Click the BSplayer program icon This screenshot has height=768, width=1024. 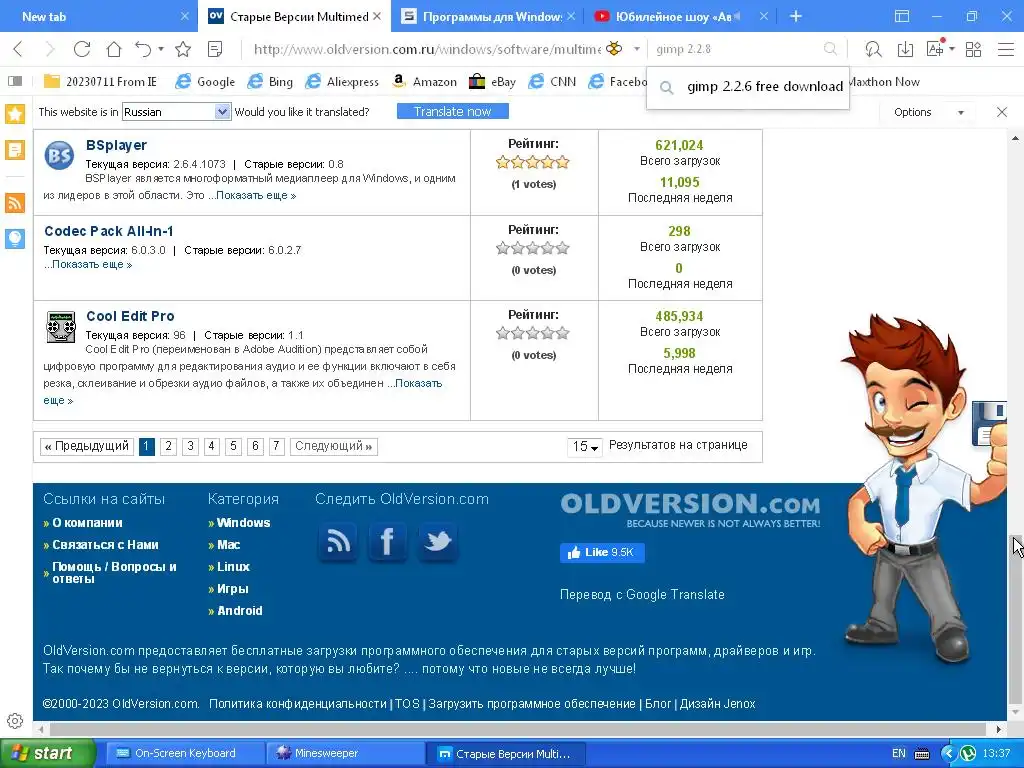pyautogui.click(x=59, y=155)
